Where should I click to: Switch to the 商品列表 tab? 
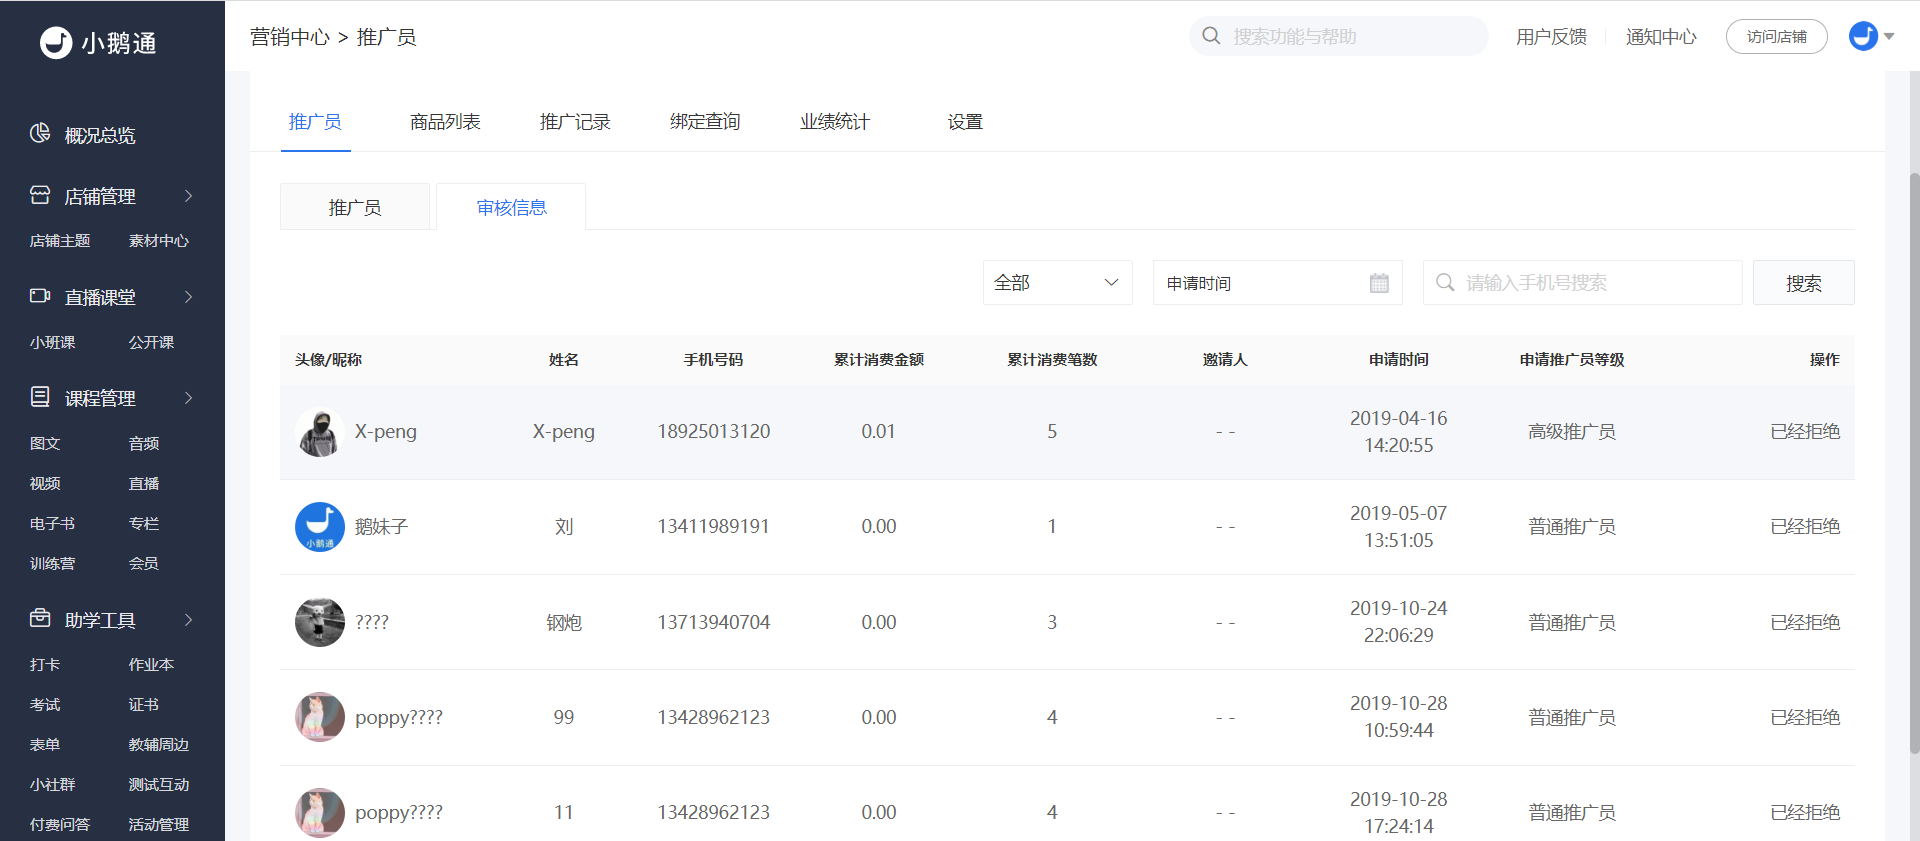tap(445, 122)
